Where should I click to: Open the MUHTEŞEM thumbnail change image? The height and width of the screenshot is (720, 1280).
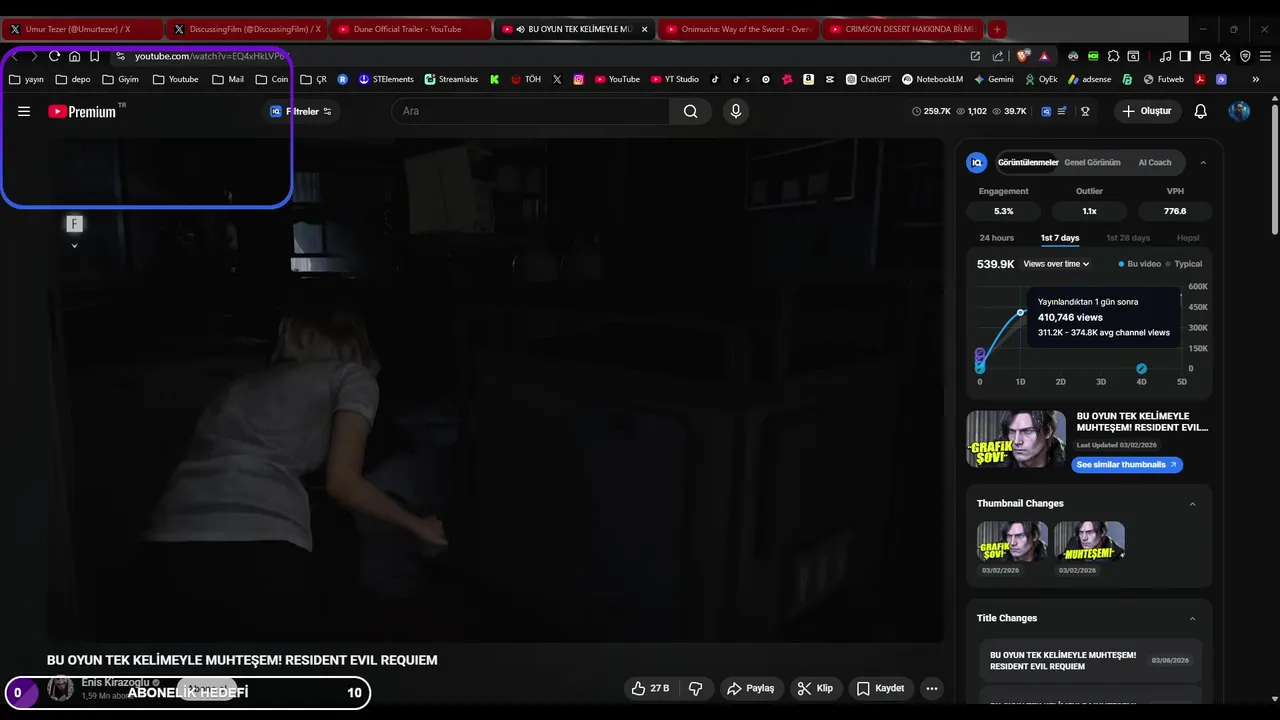coord(1089,541)
